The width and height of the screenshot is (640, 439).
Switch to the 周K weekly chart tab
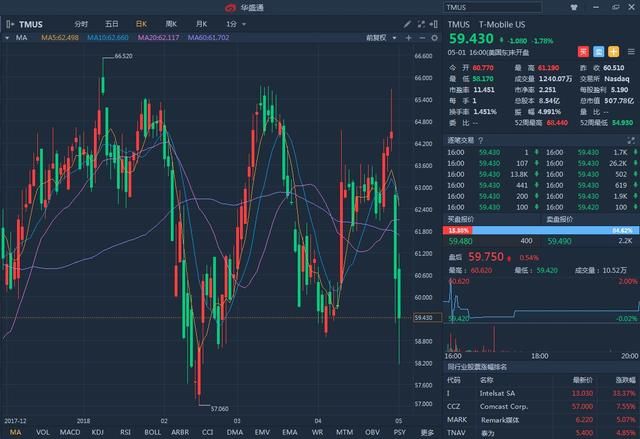tap(171, 23)
